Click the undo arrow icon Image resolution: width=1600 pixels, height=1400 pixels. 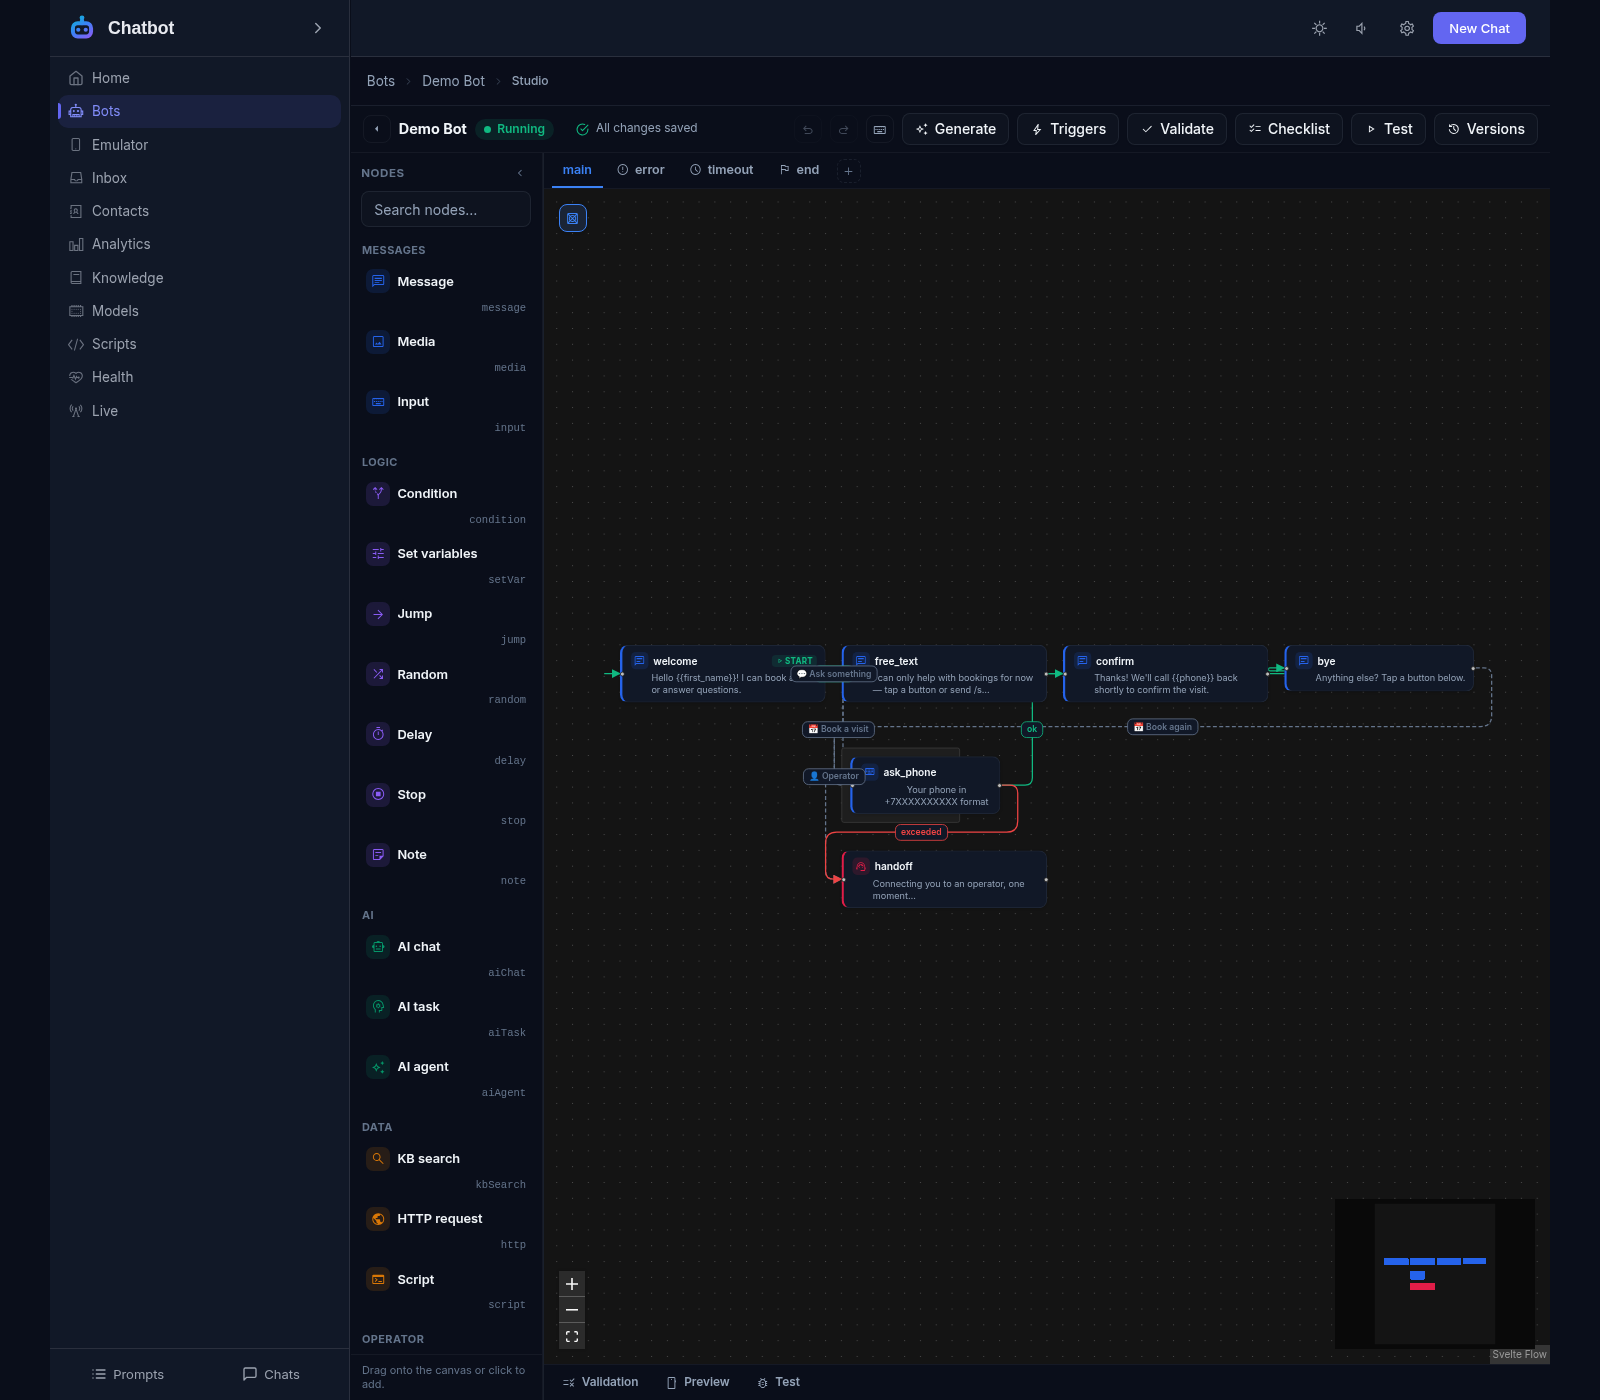tap(808, 129)
